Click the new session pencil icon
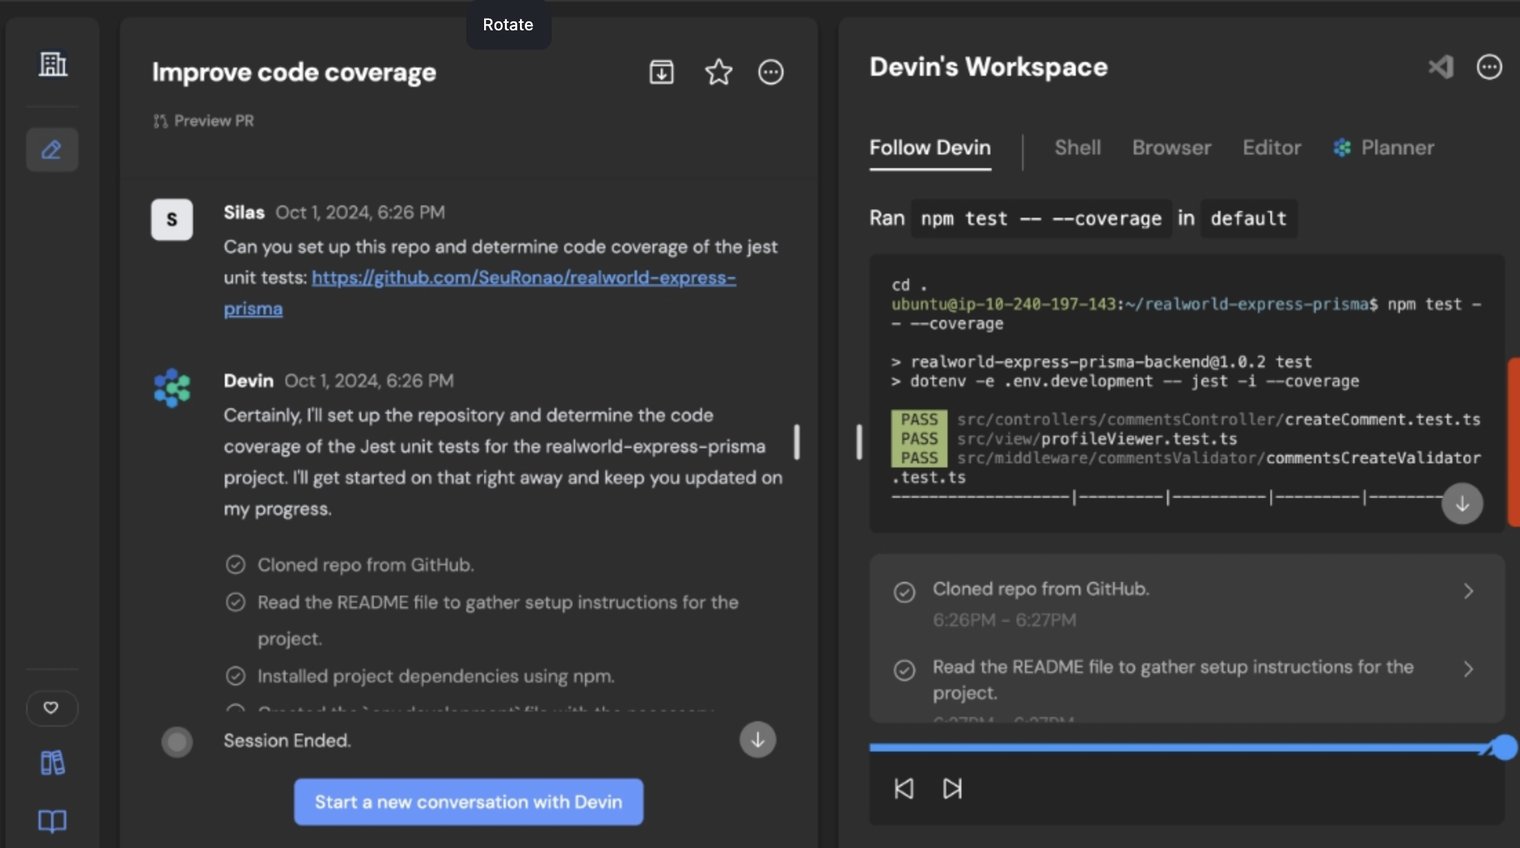 click(52, 150)
